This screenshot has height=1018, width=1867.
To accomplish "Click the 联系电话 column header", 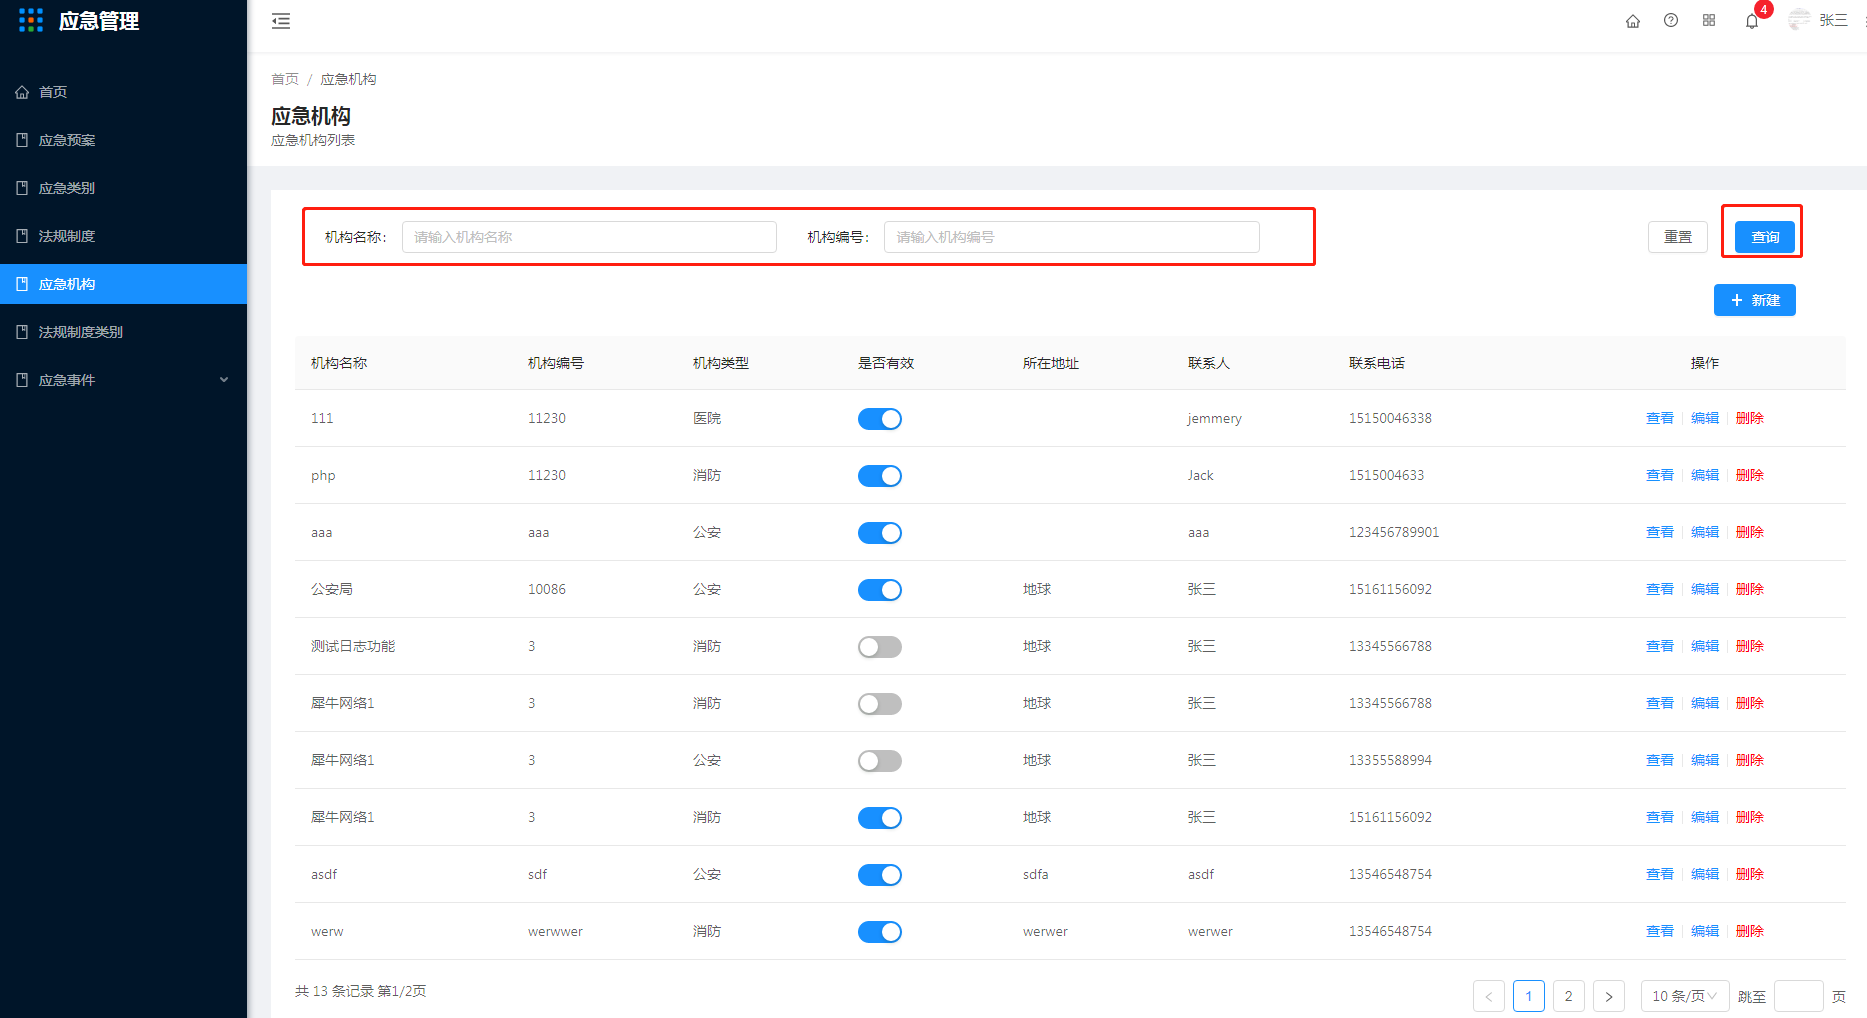I will tap(1377, 363).
